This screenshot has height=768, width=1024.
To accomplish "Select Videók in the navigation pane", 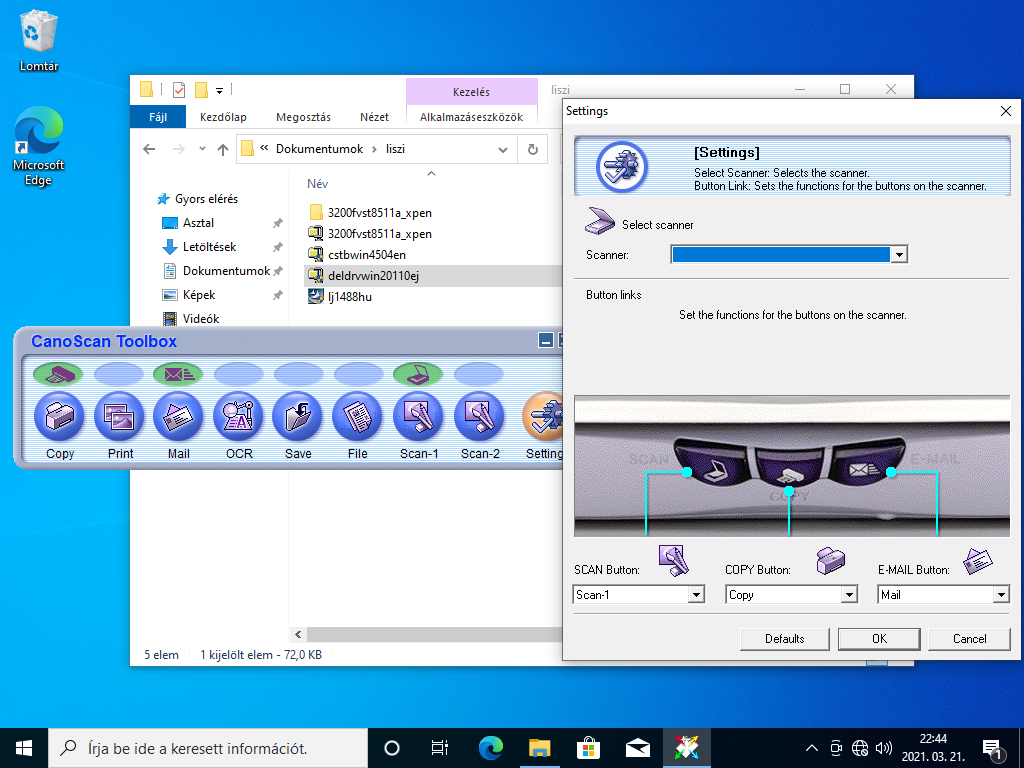I will coord(200,319).
